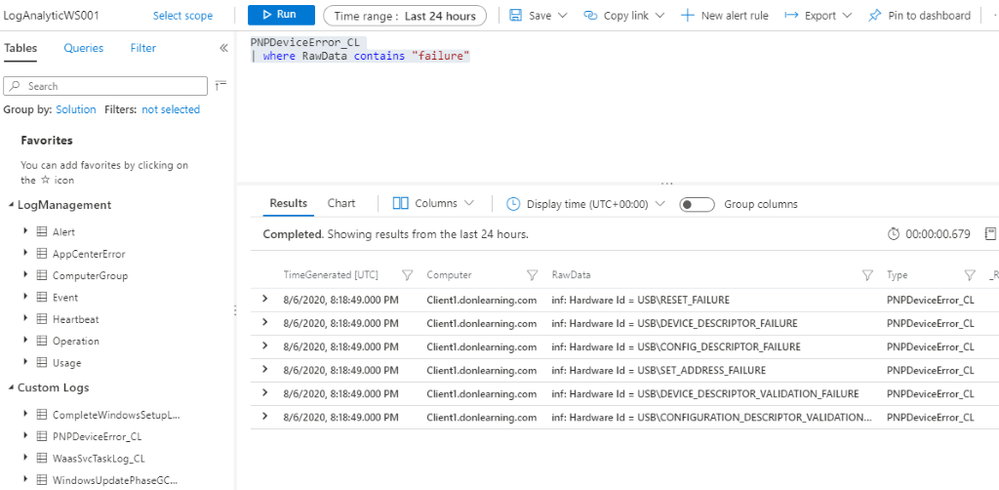
Task: Click the New alert rule plus icon
Action: click(x=687, y=15)
